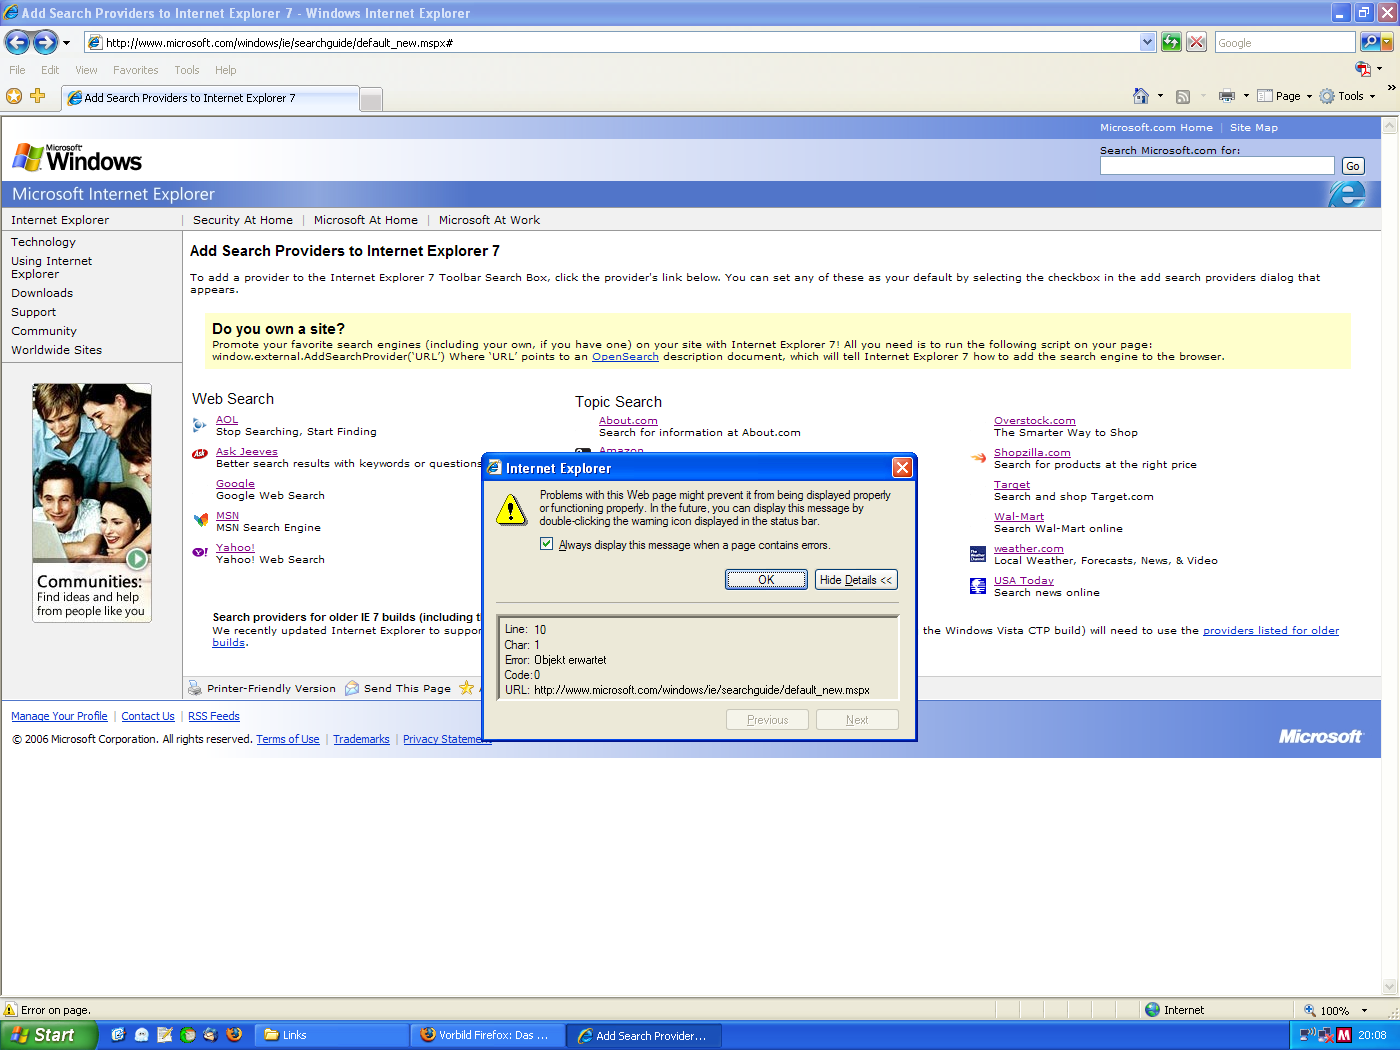This screenshot has height=1050, width=1400.
Task: Click the Home icon in command bar
Action: pyautogui.click(x=1141, y=96)
